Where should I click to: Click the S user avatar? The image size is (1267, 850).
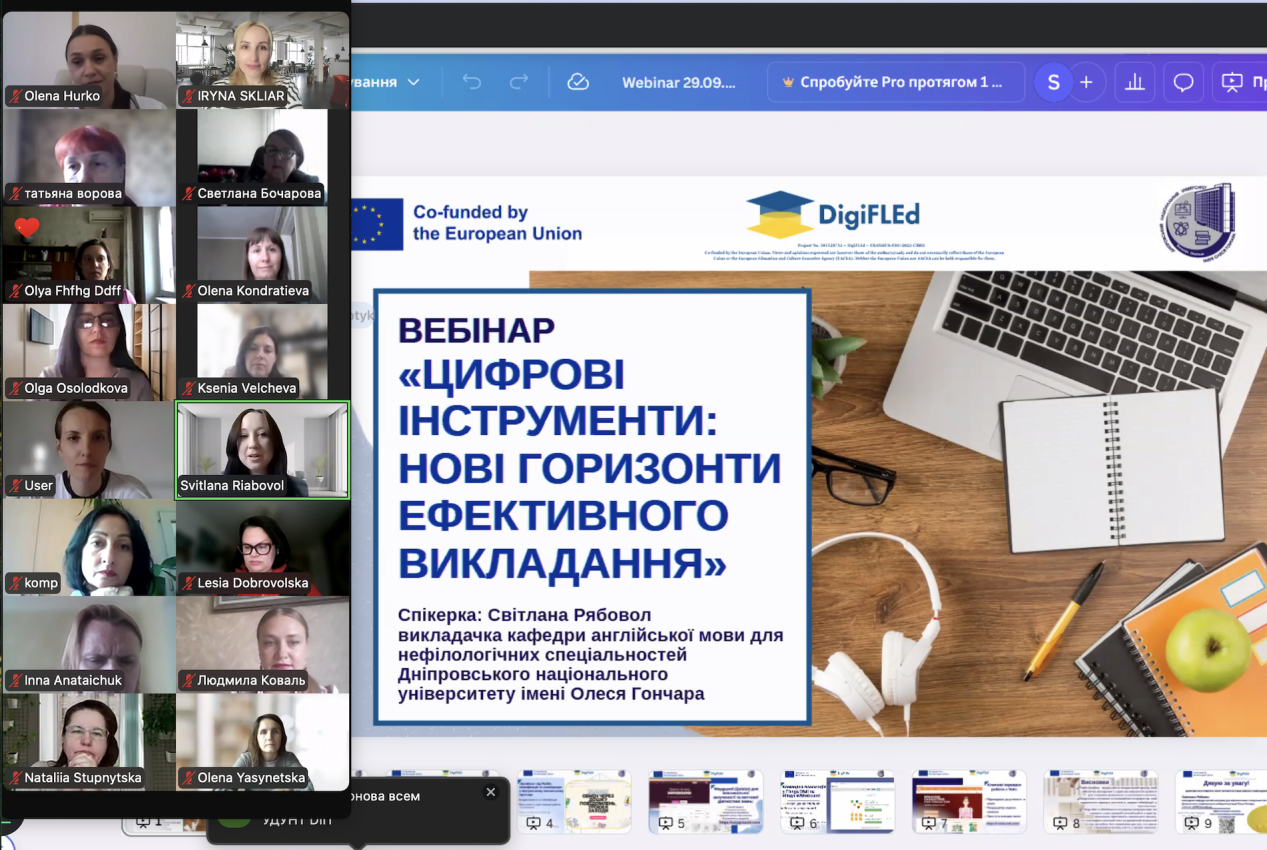click(x=1053, y=82)
